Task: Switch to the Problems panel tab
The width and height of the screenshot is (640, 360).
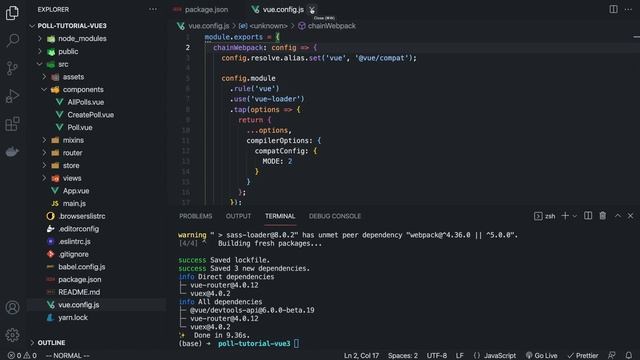Action: point(196,216)
